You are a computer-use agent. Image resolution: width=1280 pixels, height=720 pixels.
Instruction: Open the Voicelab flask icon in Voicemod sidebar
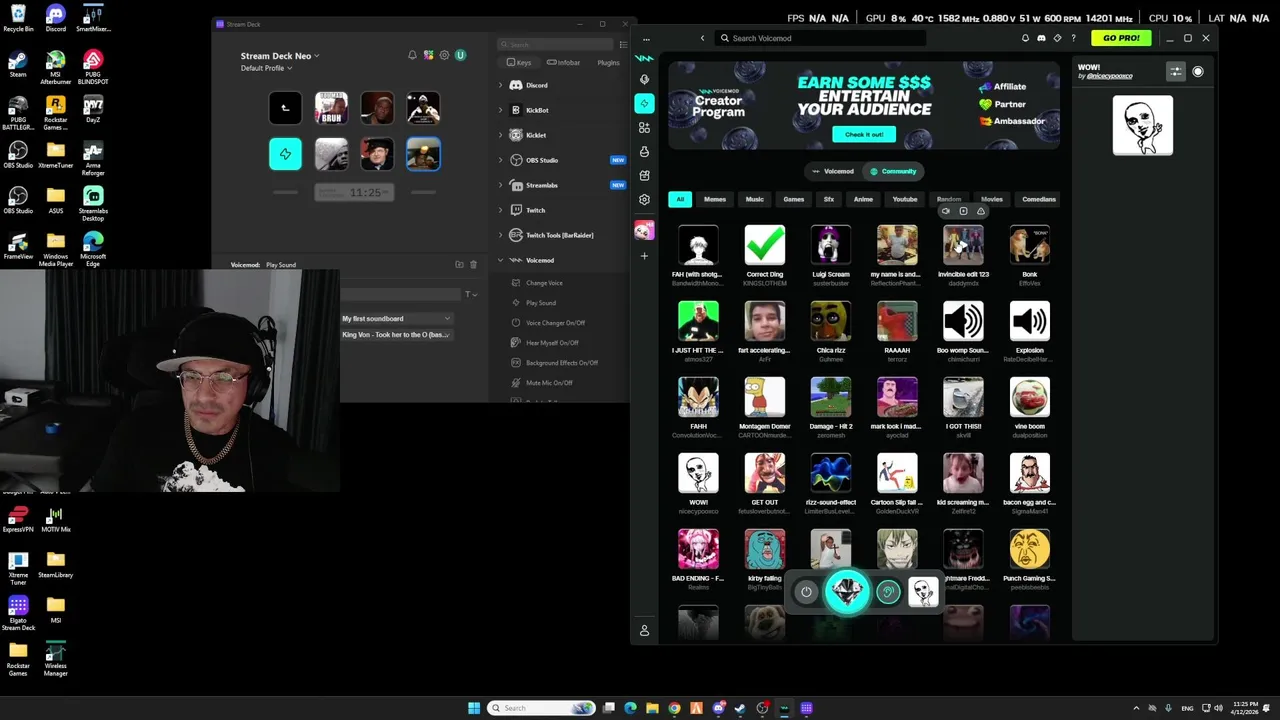[x=644, y=151]
